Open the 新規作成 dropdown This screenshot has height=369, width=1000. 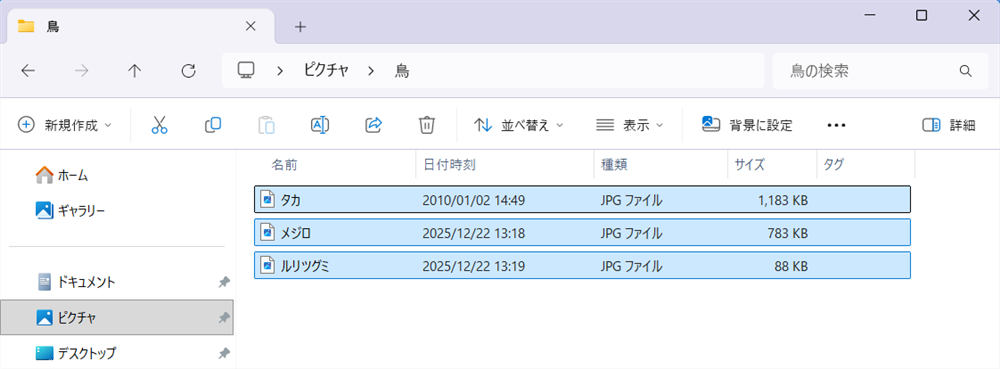(64, 125)
